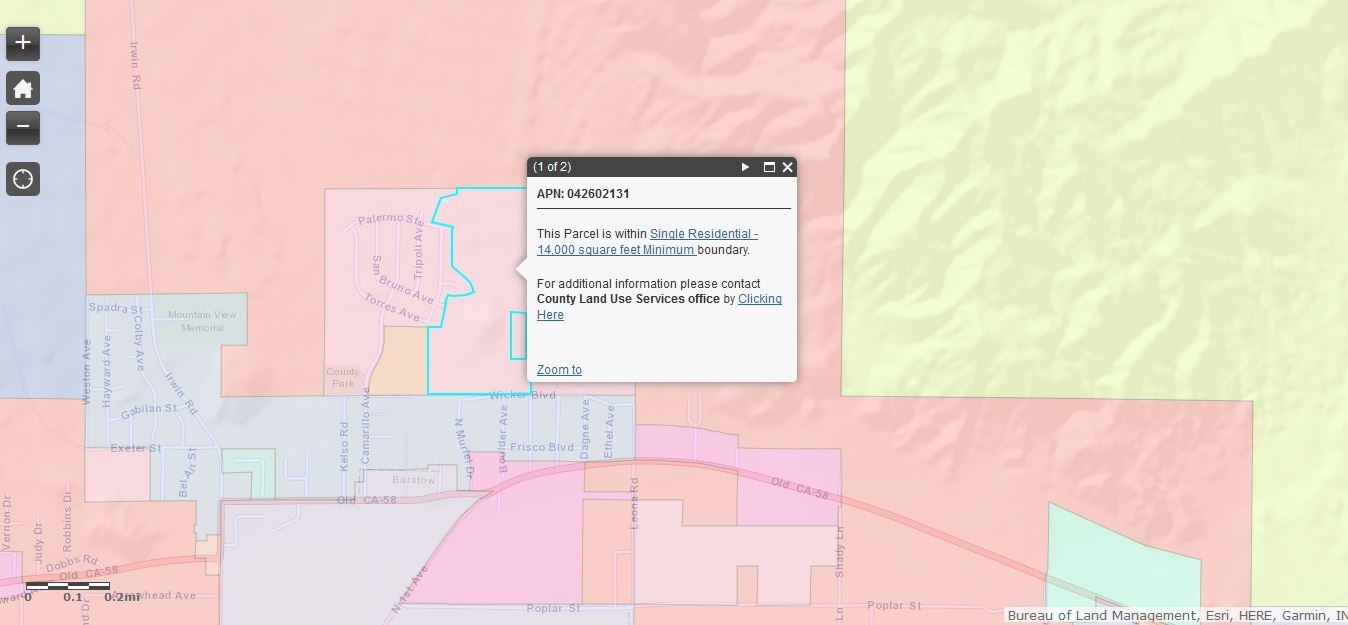Screen dimensions: 1348x625
Task: Activate the Find My Location crosshair tool
Action: 22,179
